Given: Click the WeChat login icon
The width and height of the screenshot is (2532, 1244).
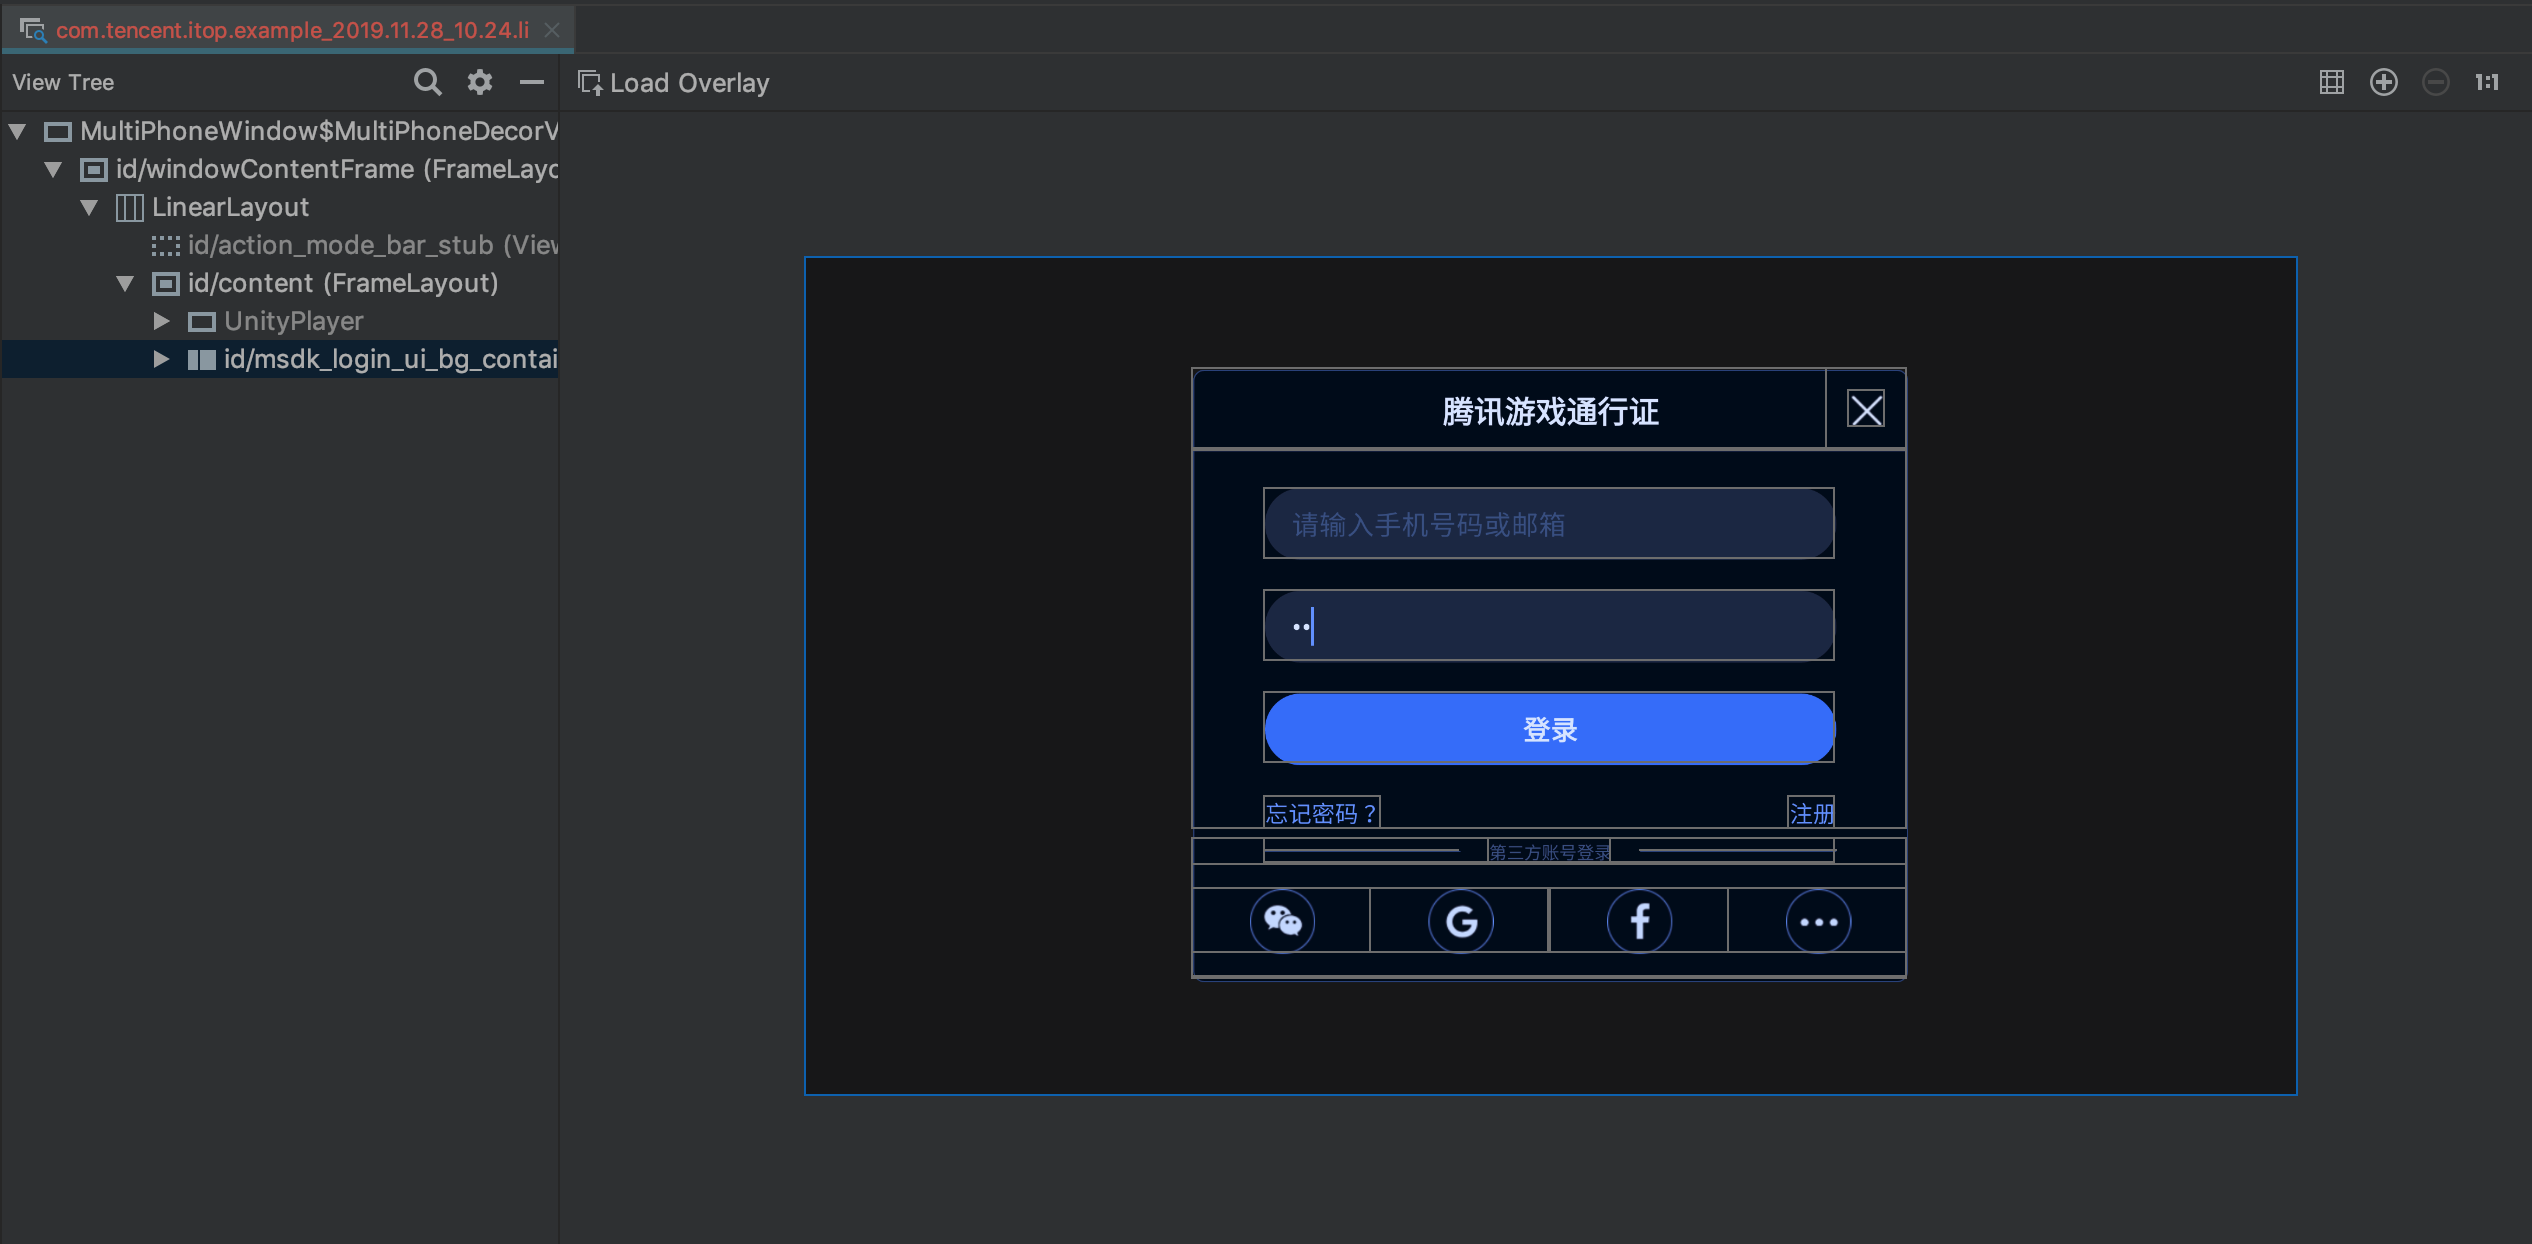Looking at the screenshot, I should pyautogui.click(x=1282, y=920).
